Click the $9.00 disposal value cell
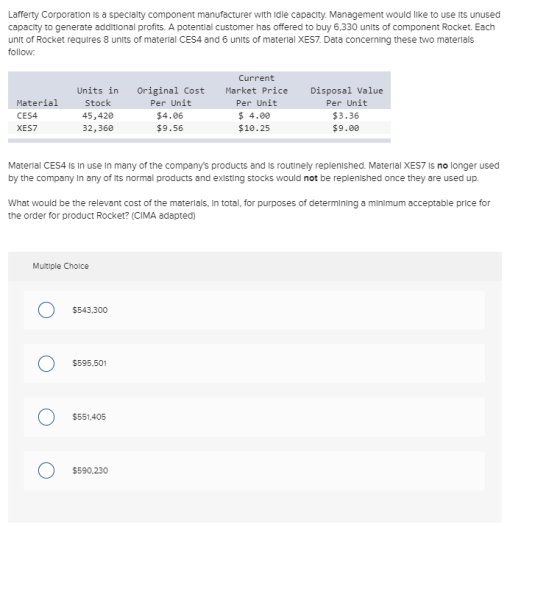The width and height of the screenshot is (560, 589). (x=346, y=128)
